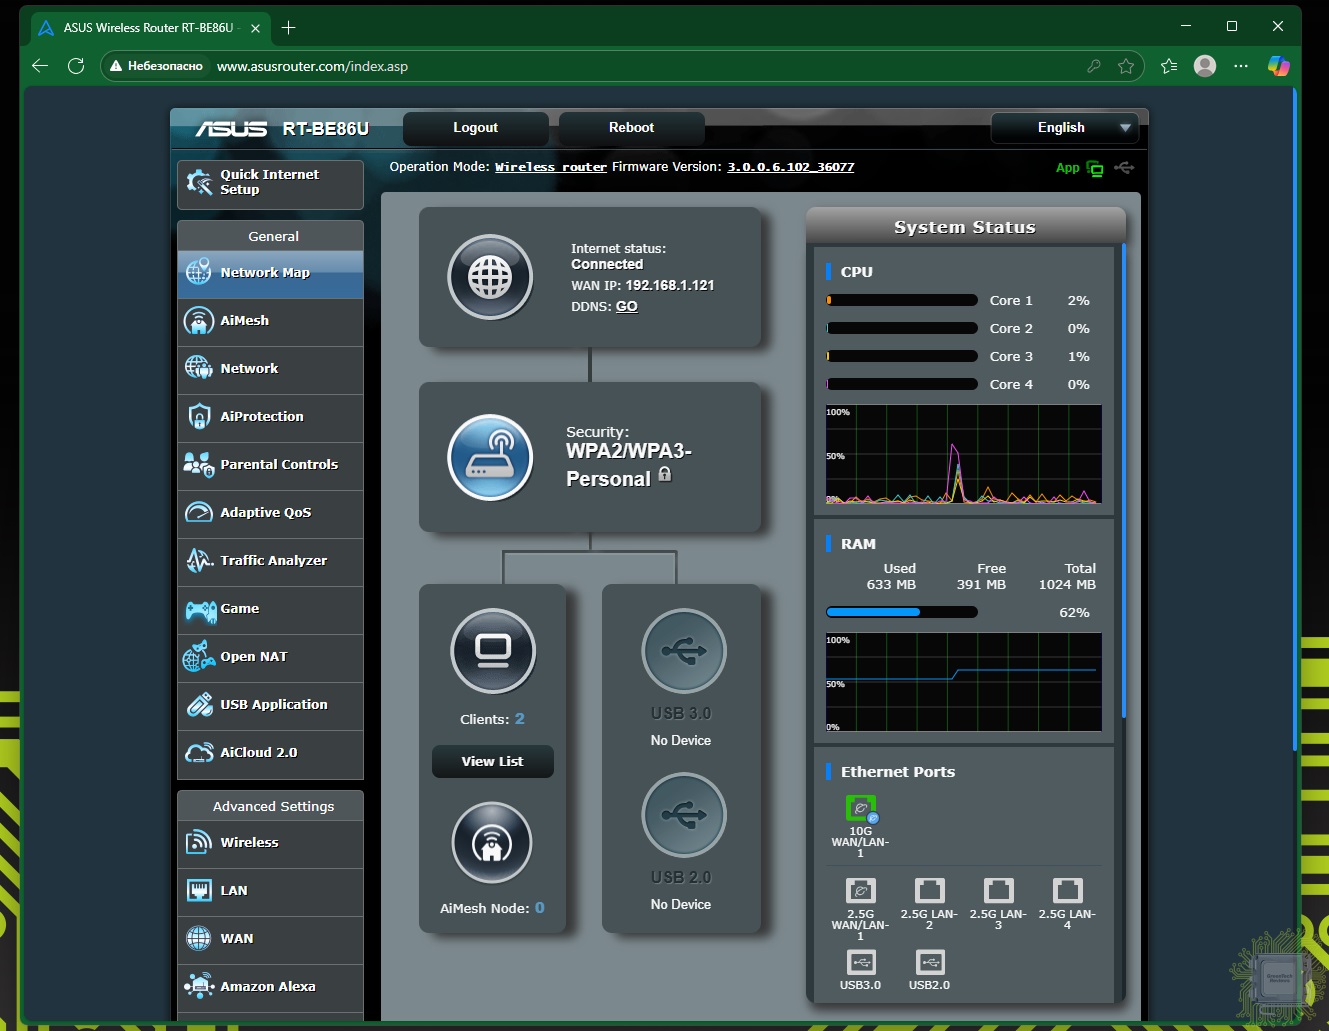
Task: Click the USB2.0 port status icon
Action: coord(929,962)
